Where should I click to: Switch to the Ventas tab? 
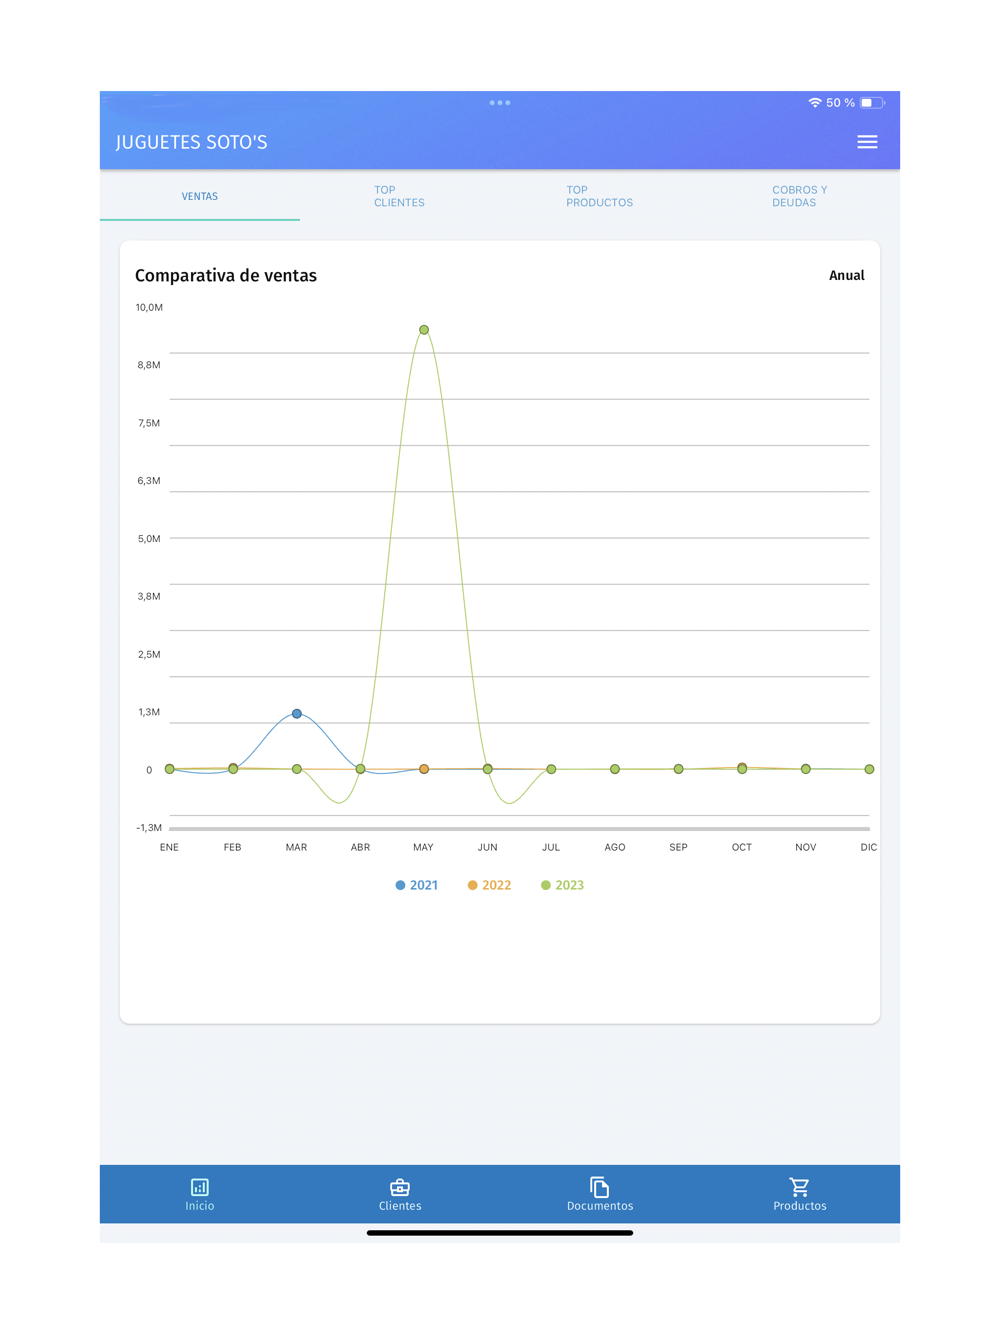(200, 196)
